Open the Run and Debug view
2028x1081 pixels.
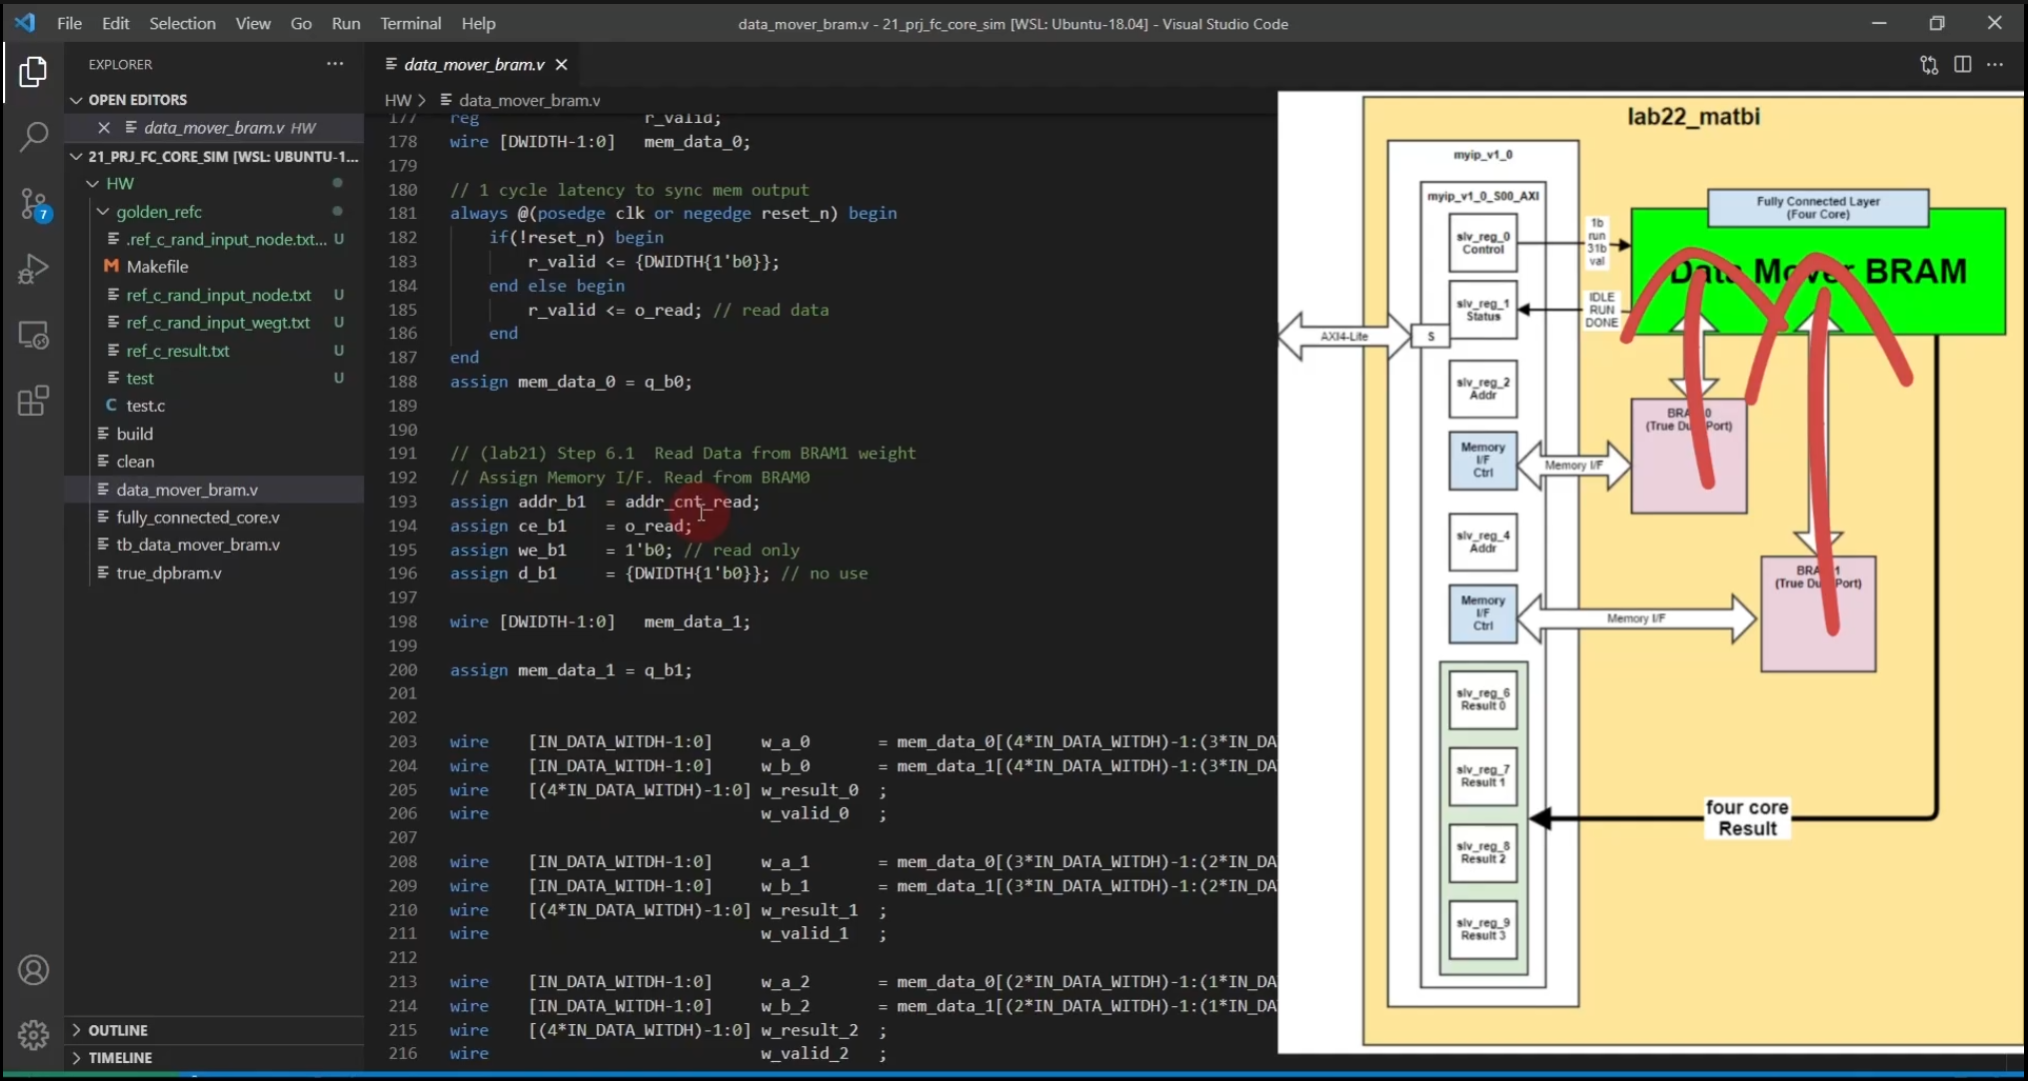coord(33,269)
